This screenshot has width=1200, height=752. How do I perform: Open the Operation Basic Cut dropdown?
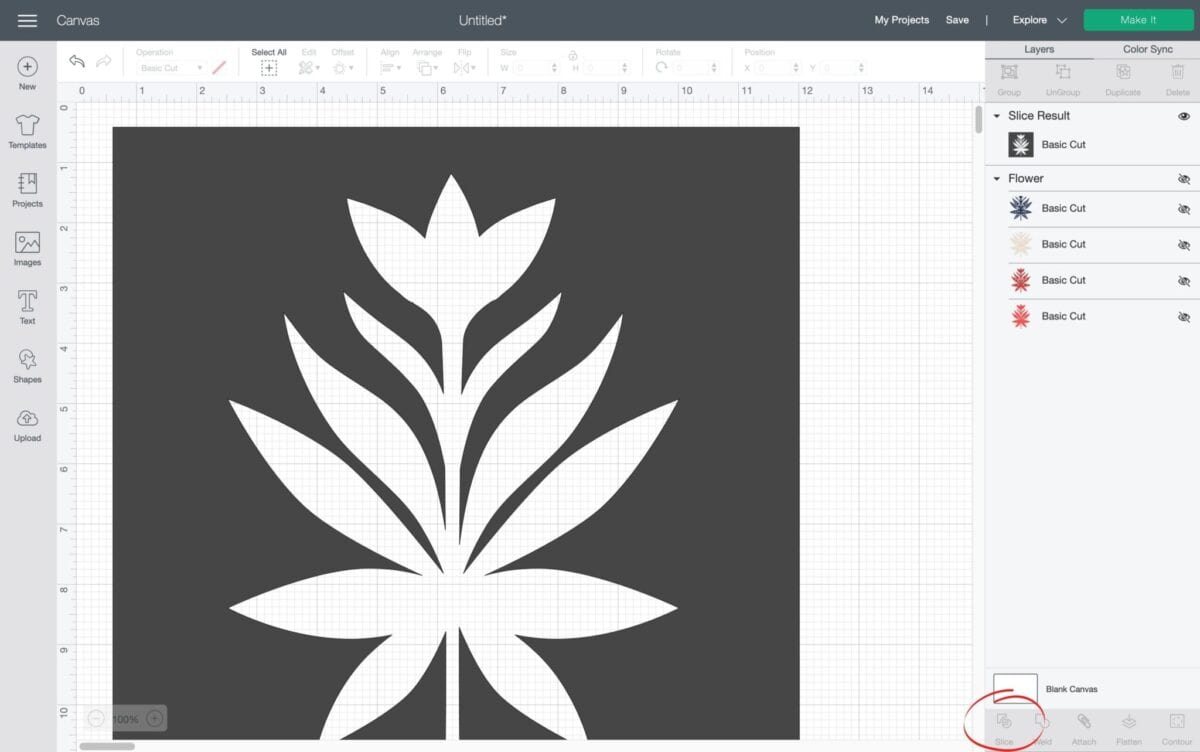[170, 68]
